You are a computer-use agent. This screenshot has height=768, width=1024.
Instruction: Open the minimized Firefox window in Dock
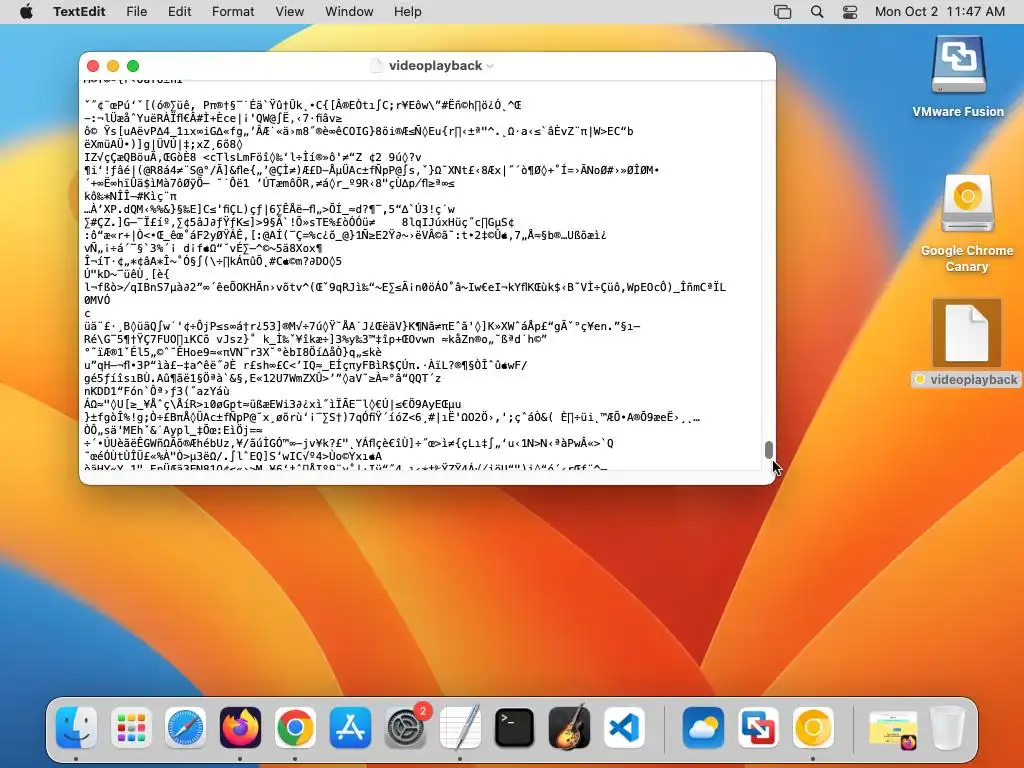pos(893,730)
